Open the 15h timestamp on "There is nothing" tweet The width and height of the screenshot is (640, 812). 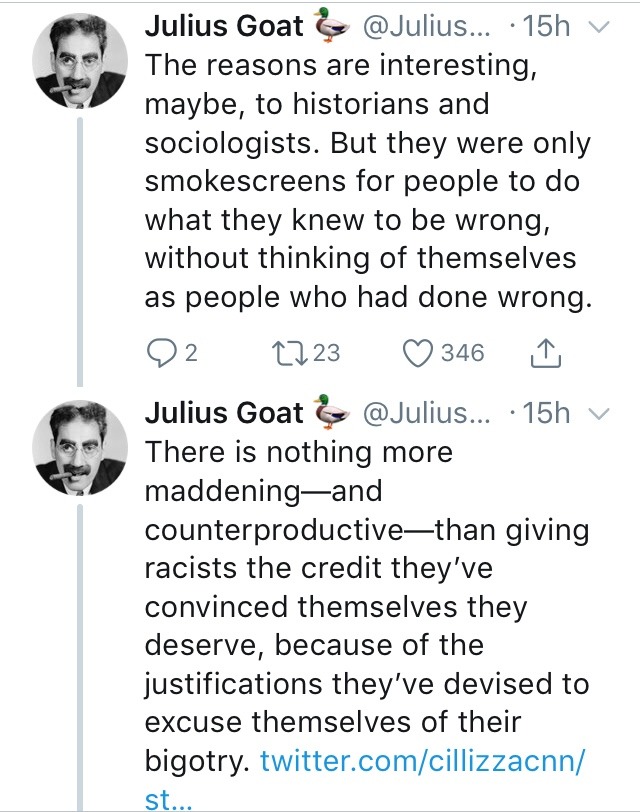point(545,412)
